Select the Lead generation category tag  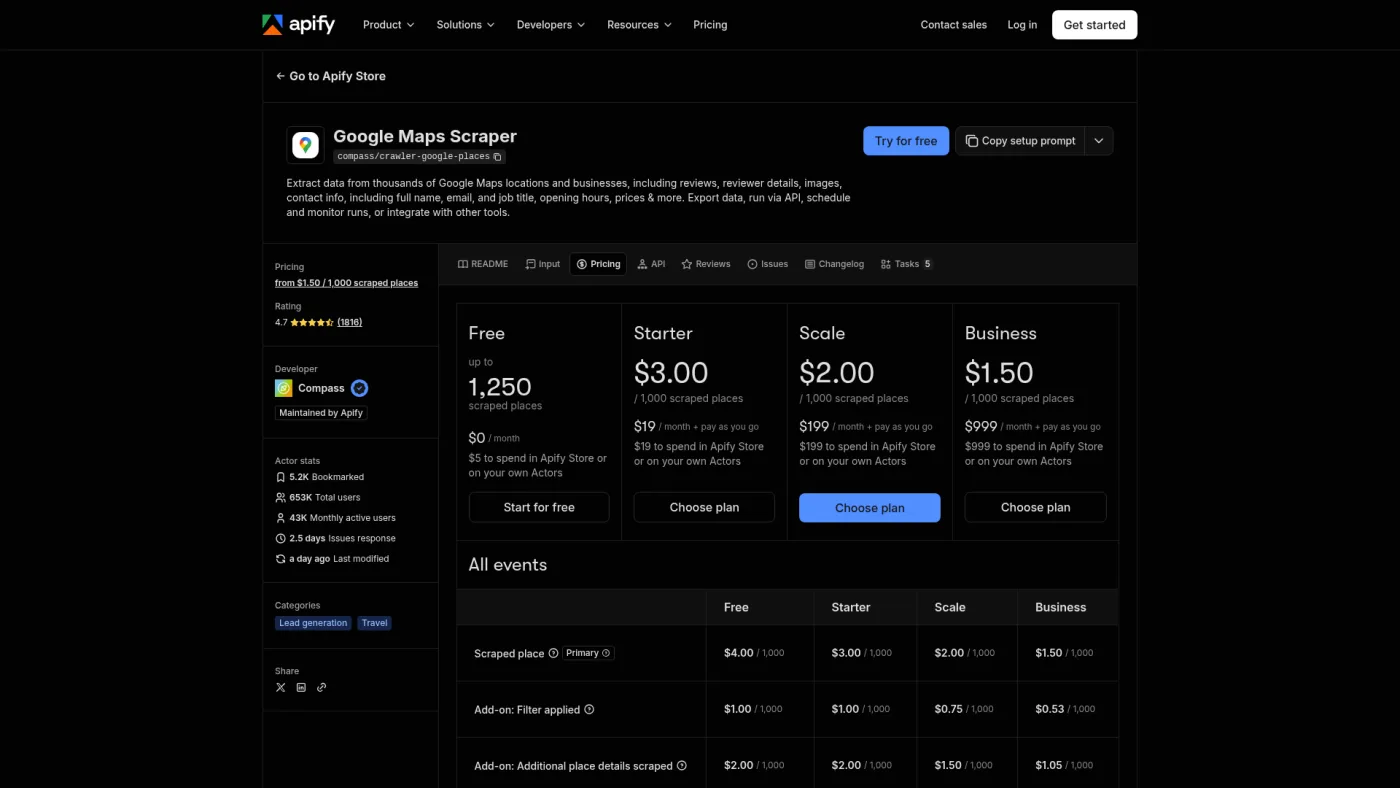click(313, 623)
